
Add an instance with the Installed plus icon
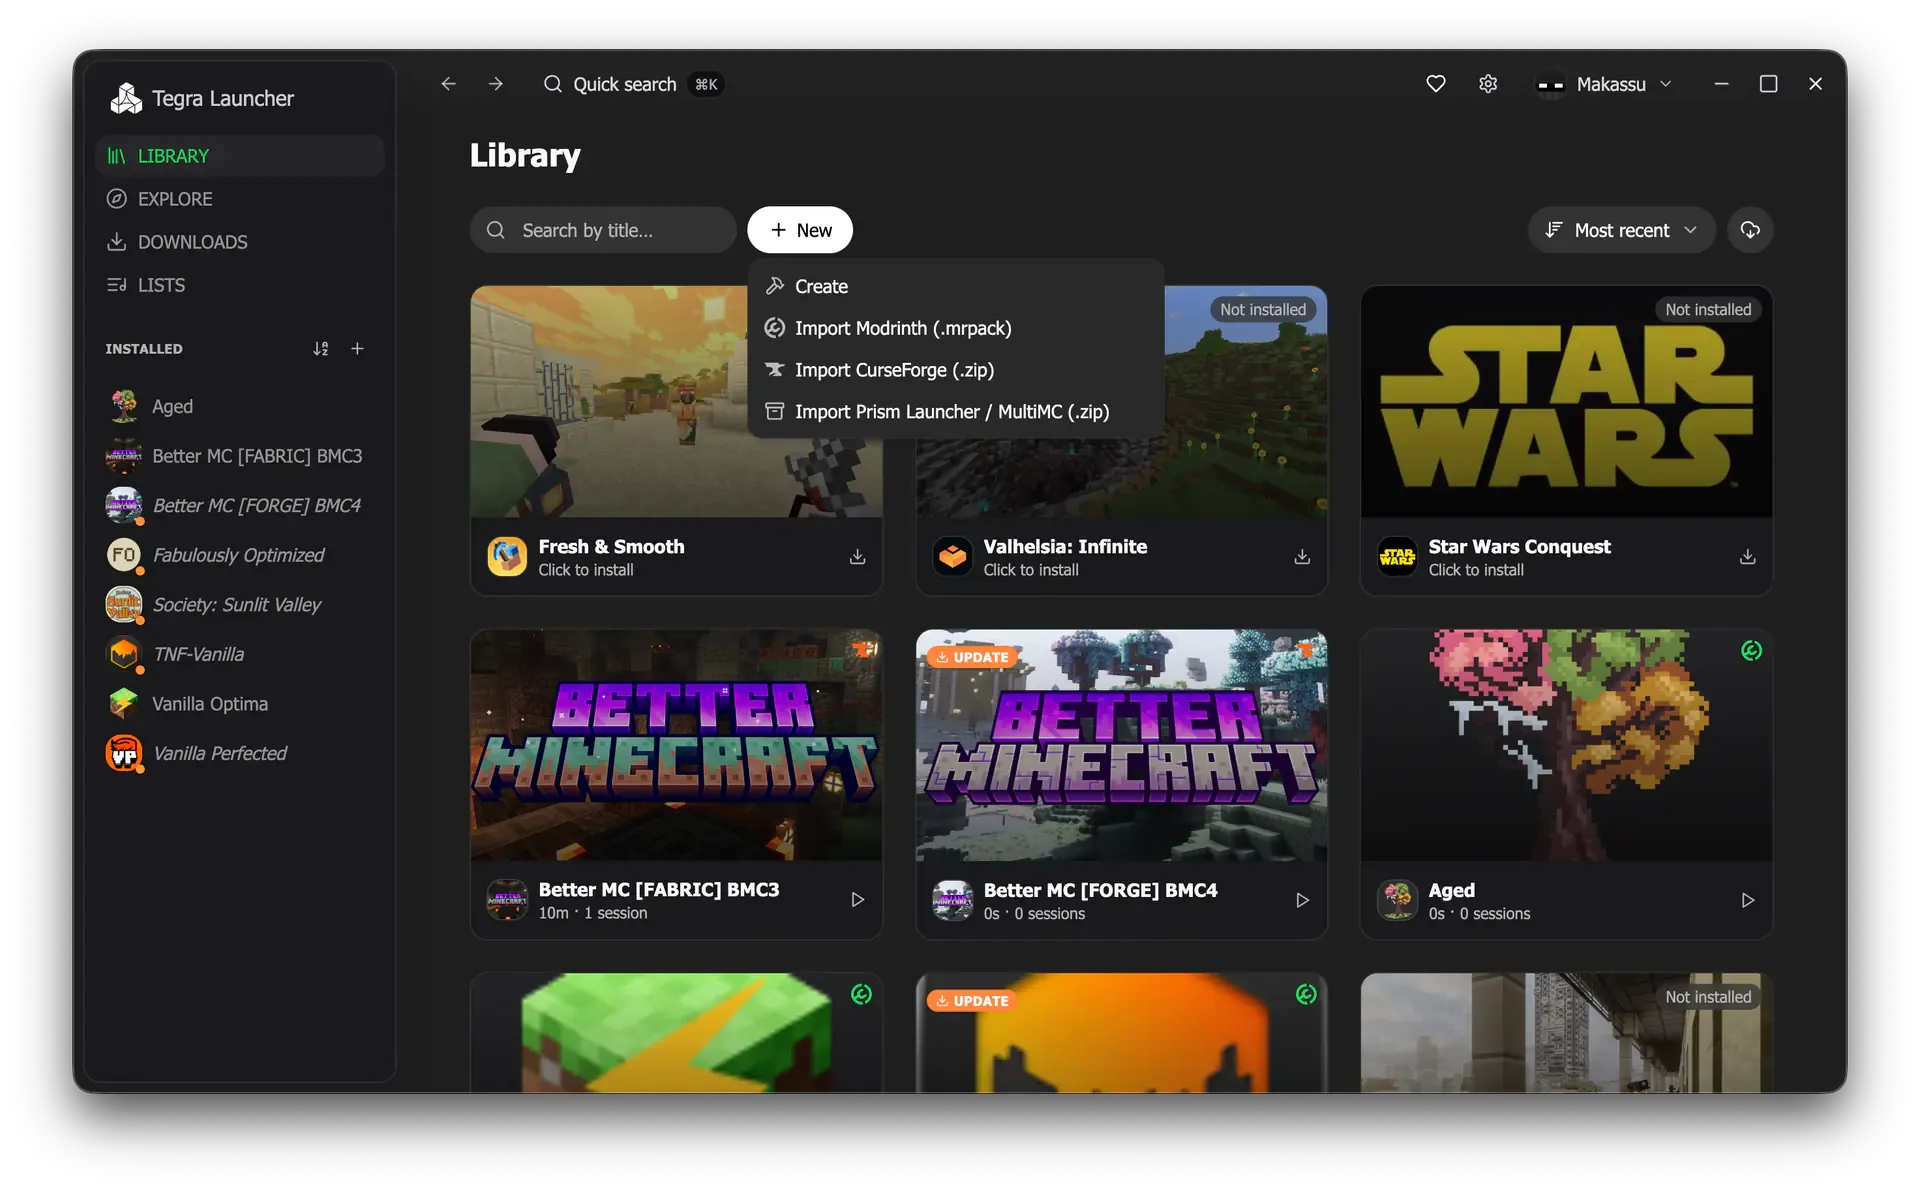[357, 349]
